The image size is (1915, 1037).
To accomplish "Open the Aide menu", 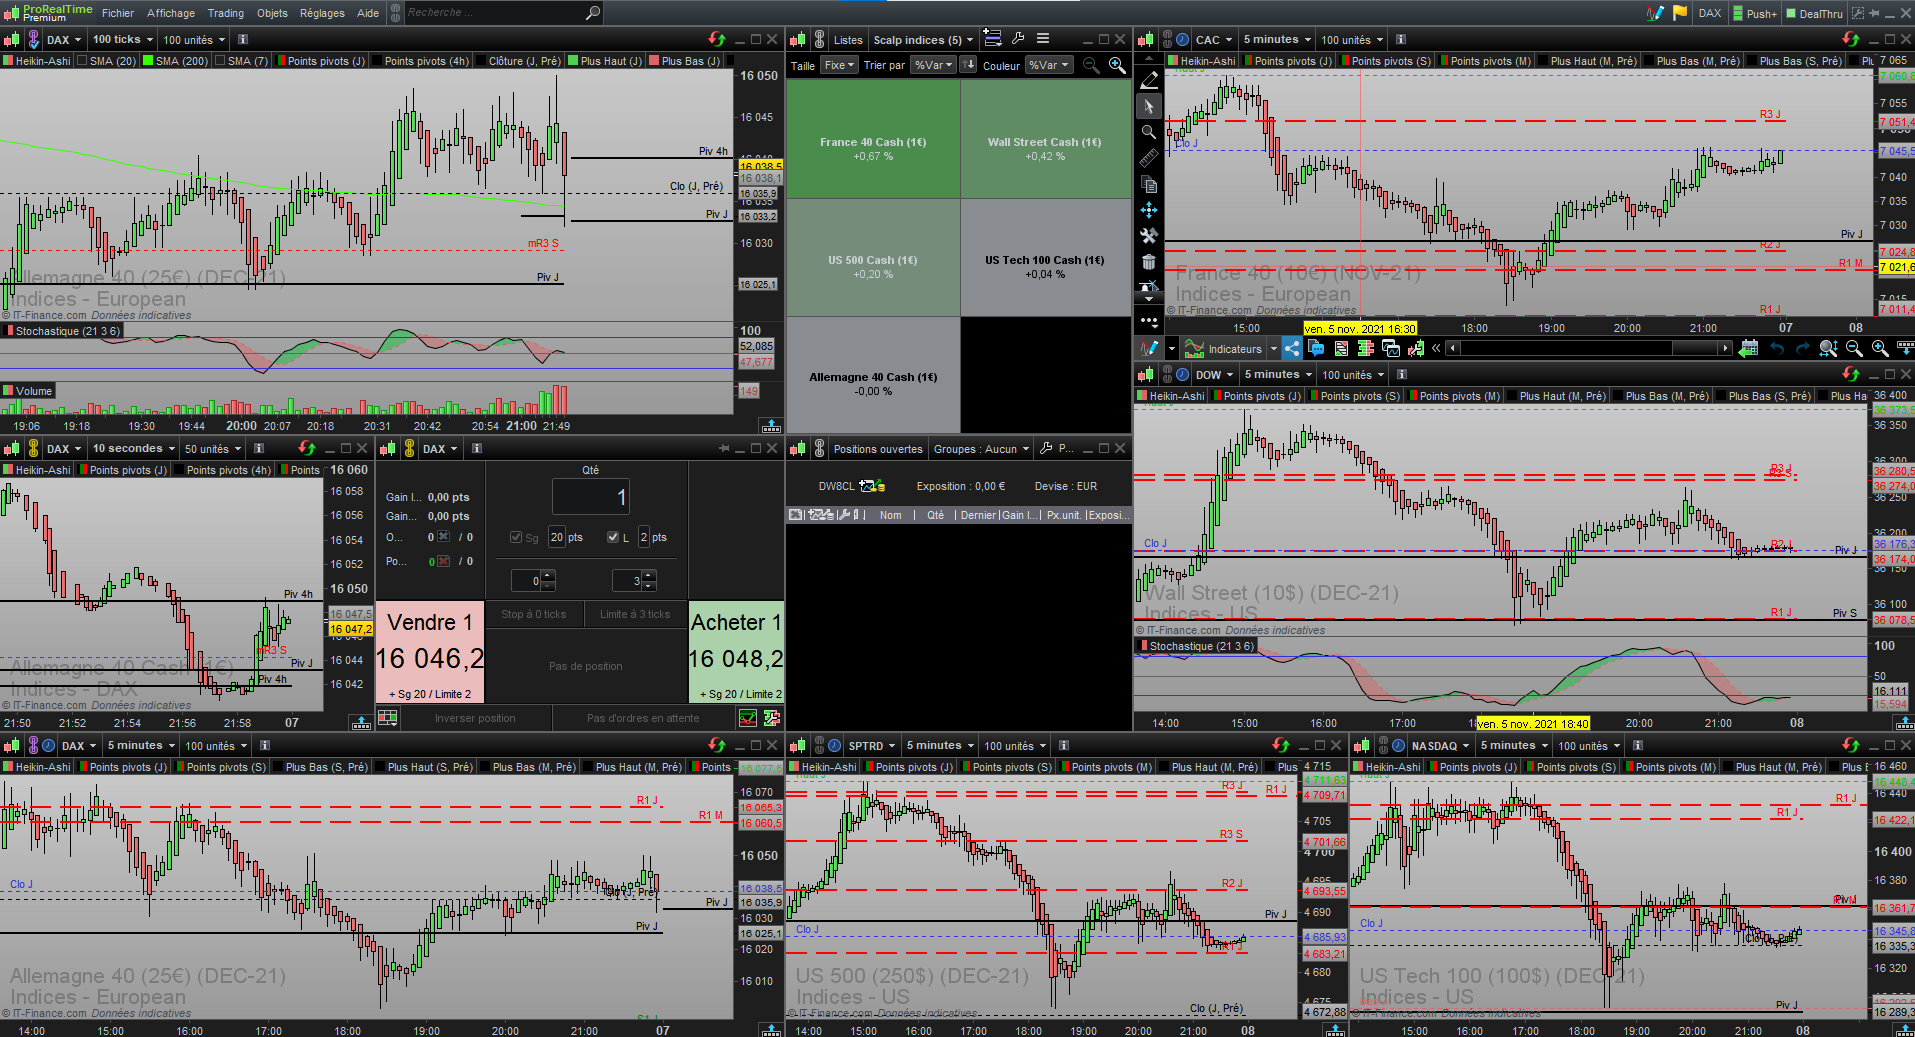I will coord(368,13).
